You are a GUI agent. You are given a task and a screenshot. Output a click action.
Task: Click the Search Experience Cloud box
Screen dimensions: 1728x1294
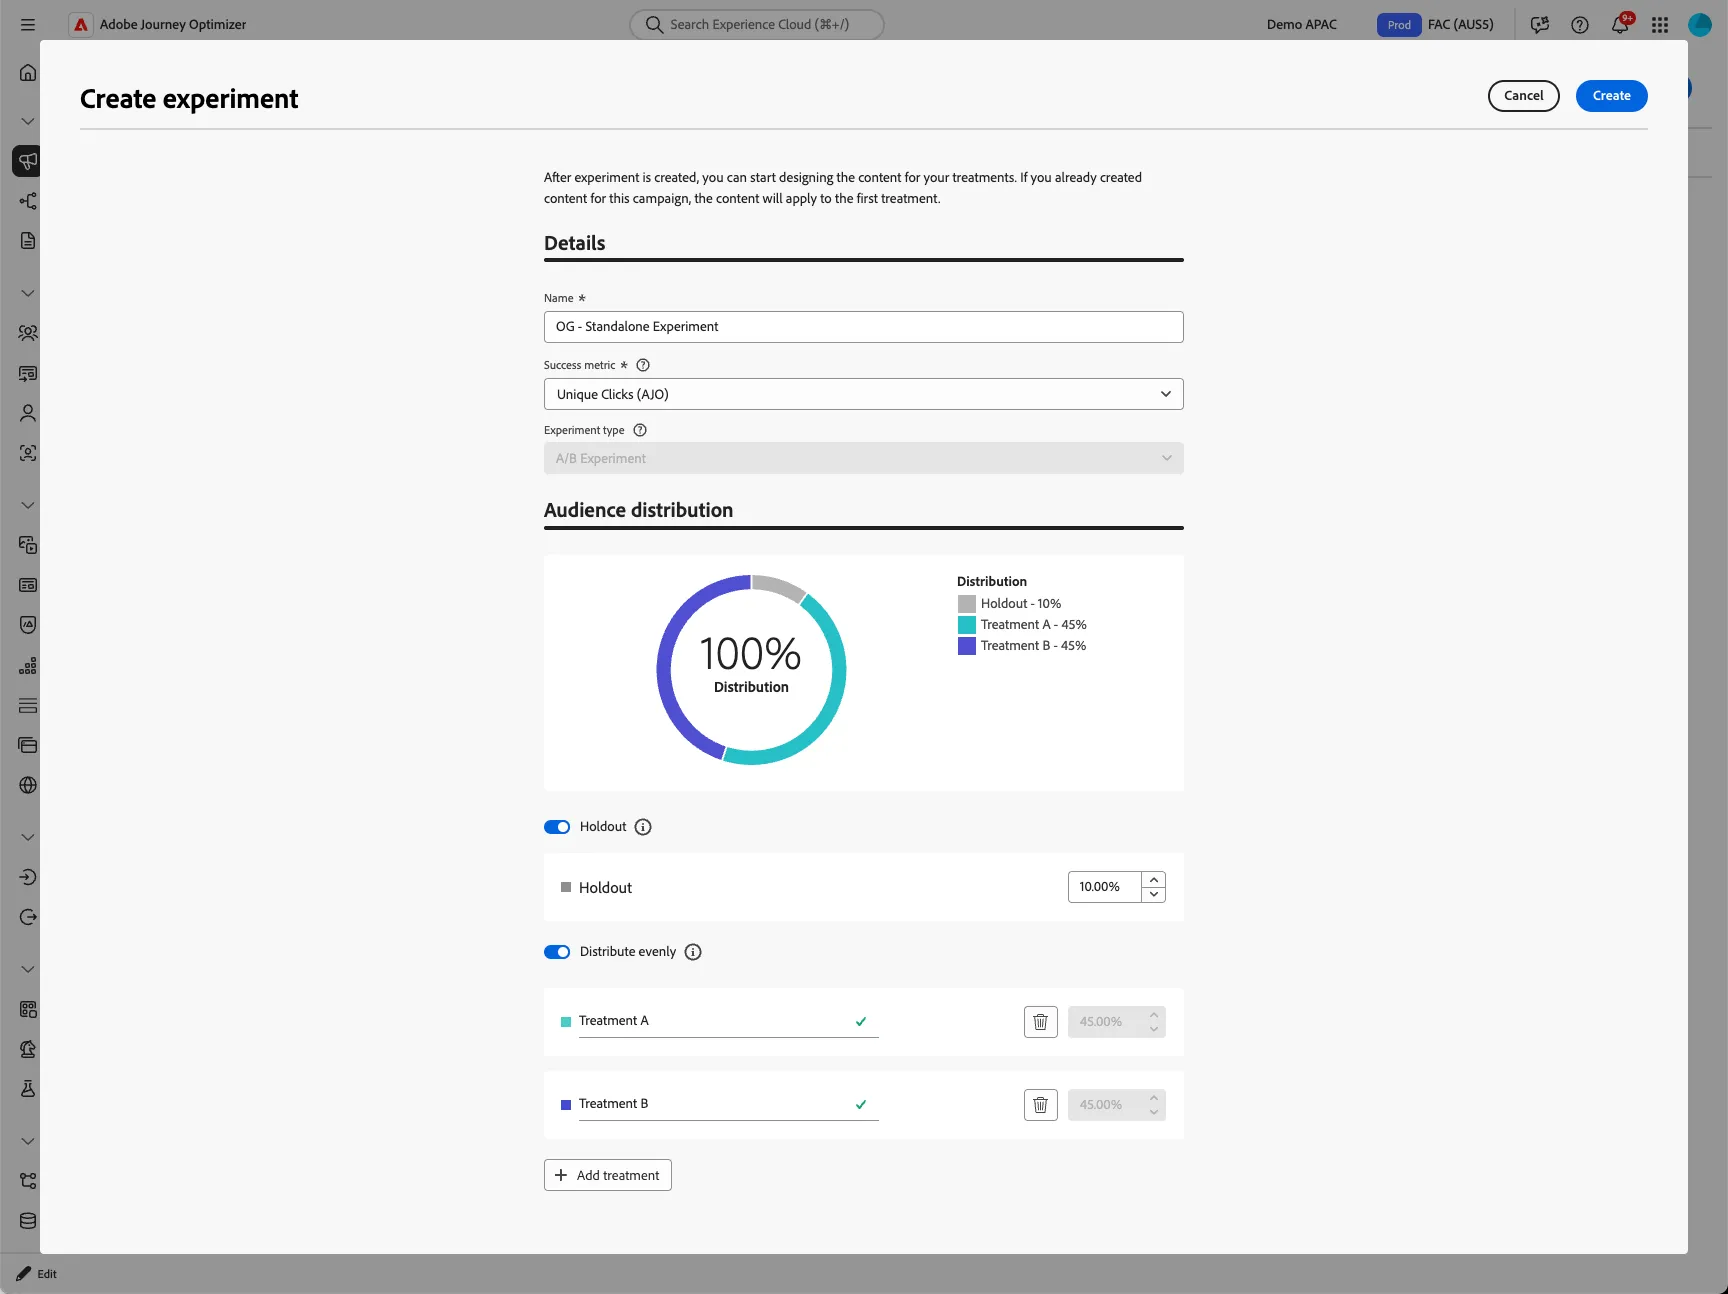click(757, 25)
